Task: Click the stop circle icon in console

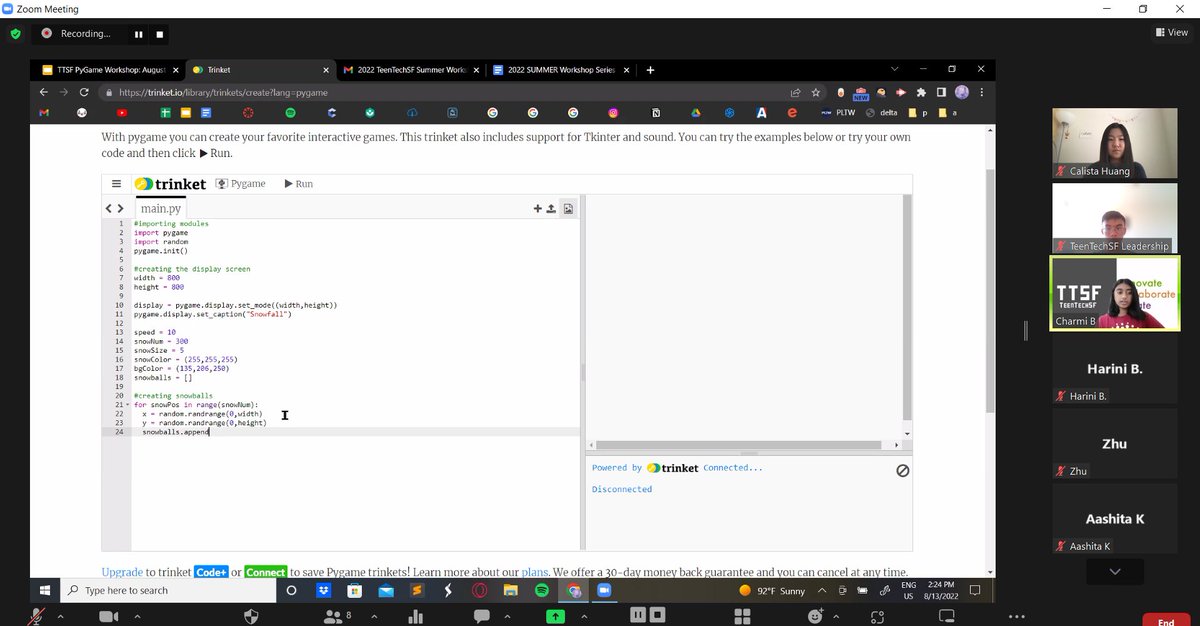Action: 902,470
